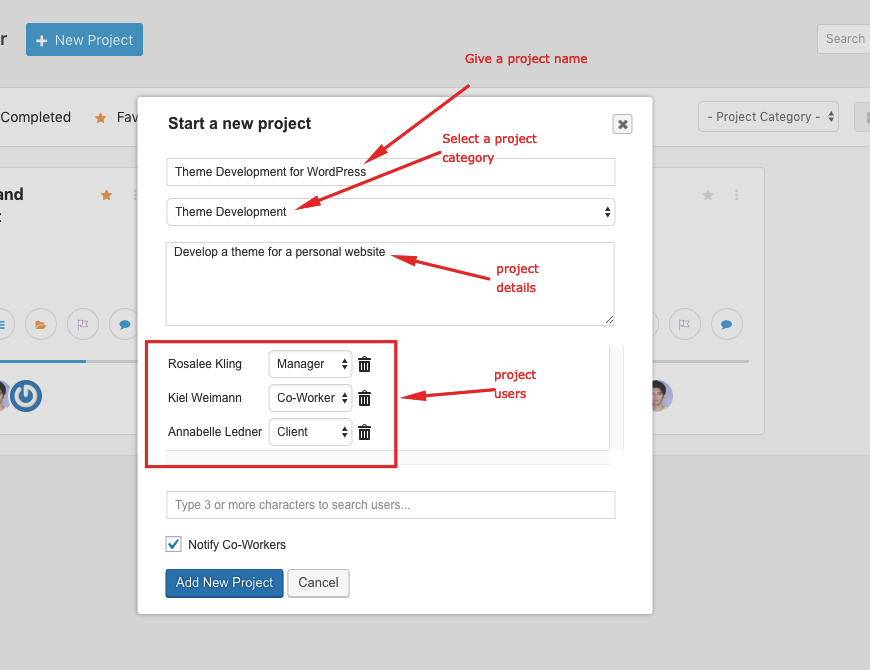Toggle the star to favorite the left project
The width and height of the screenshot is (870, 670).
pyautogui.click(x=106, y=195)
